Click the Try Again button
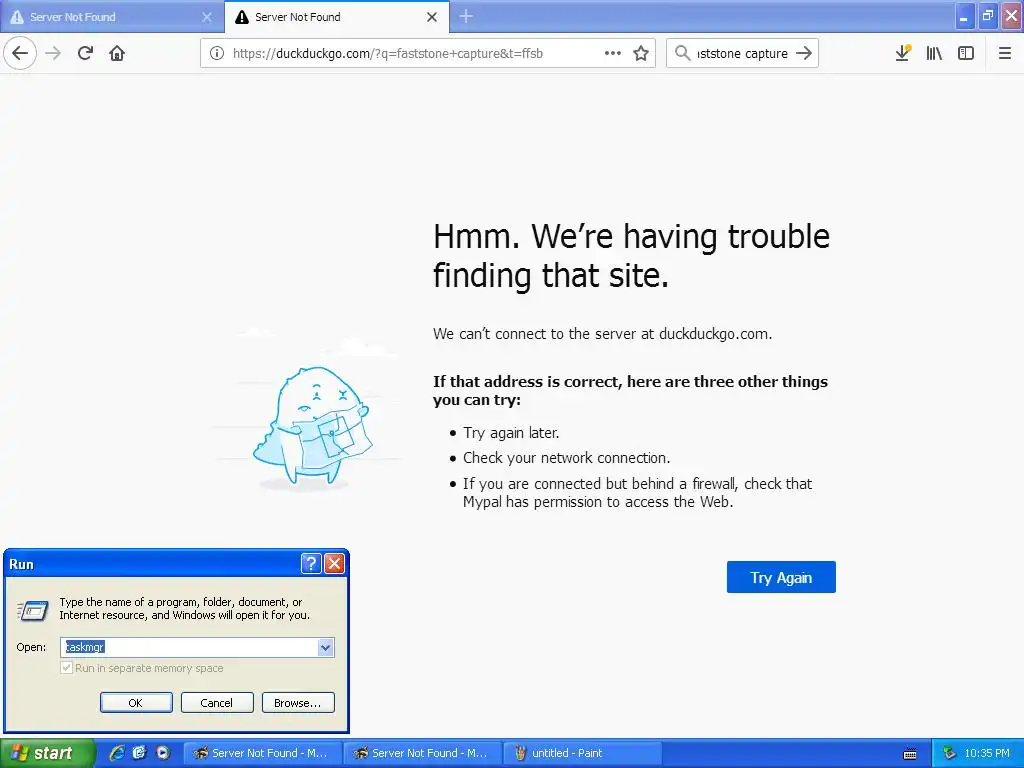Image resolution: width=1024 pixels, height=768 pixels. point(781,577)
